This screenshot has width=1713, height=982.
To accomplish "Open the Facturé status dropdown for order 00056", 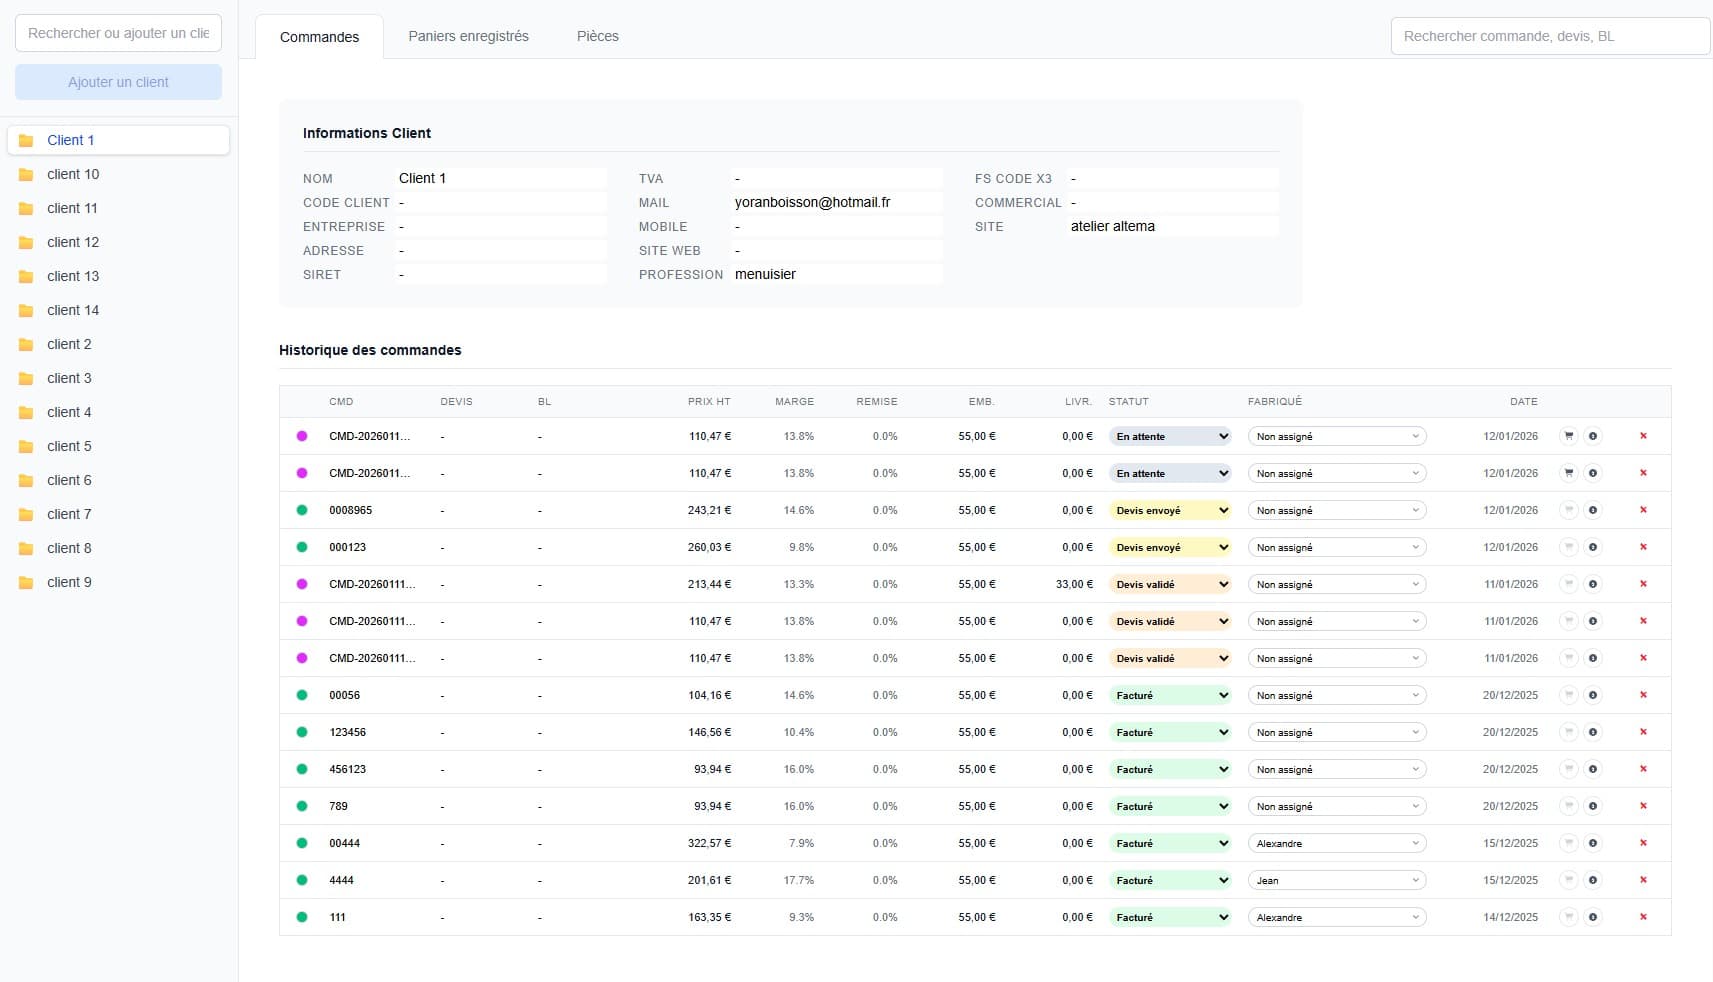I will click(x=1170, y=695).
